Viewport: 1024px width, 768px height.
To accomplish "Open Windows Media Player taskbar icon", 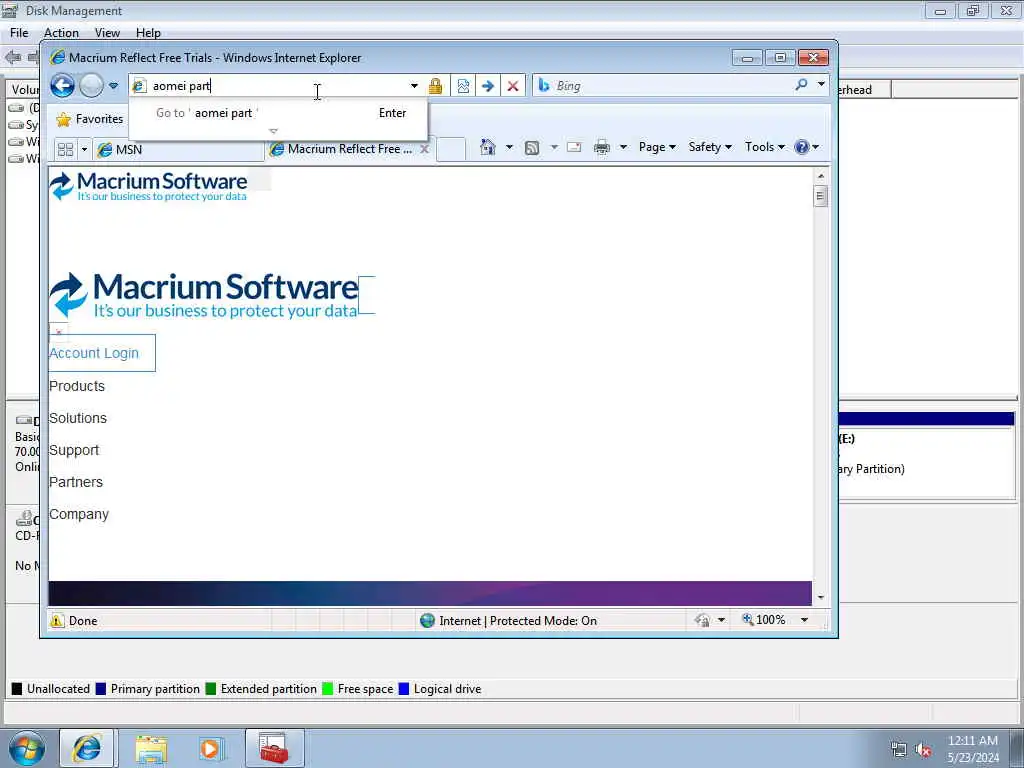I will [x=210, y=749].
